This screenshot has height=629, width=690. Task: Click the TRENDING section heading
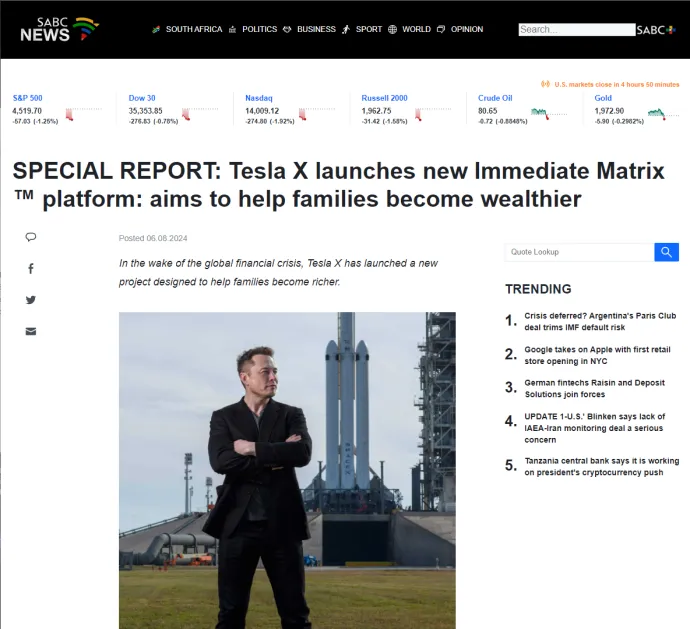538,289
